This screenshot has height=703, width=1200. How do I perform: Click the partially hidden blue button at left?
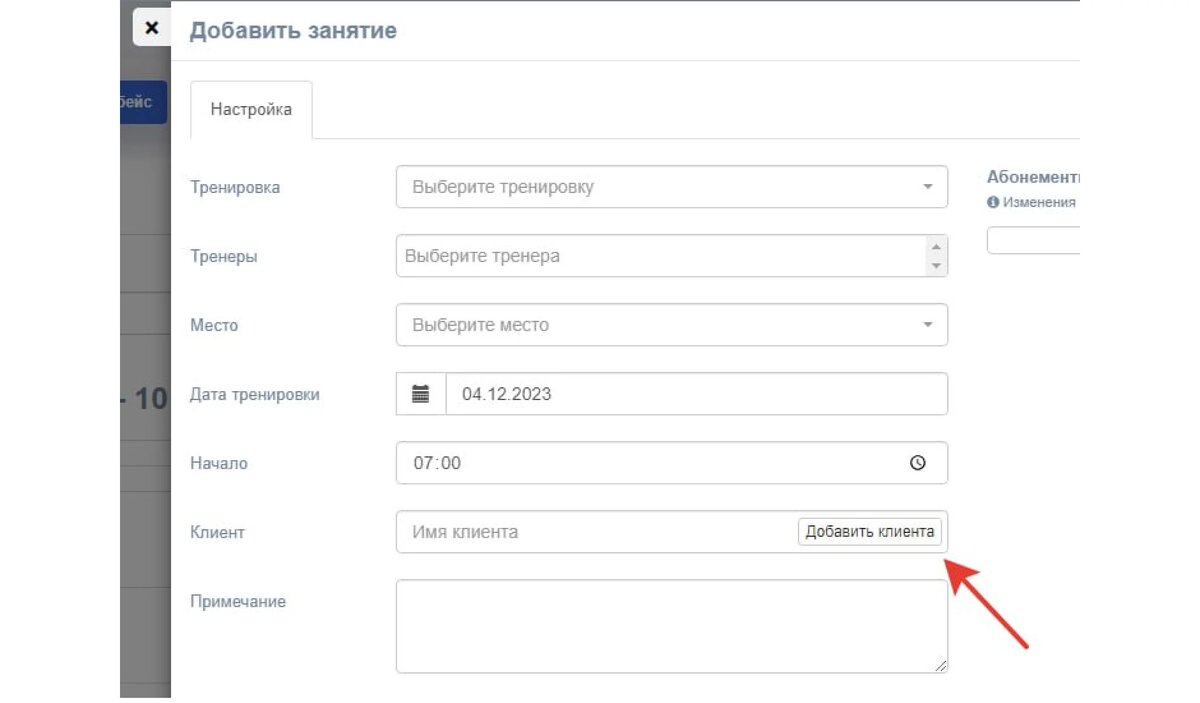(x=143, y=102)
